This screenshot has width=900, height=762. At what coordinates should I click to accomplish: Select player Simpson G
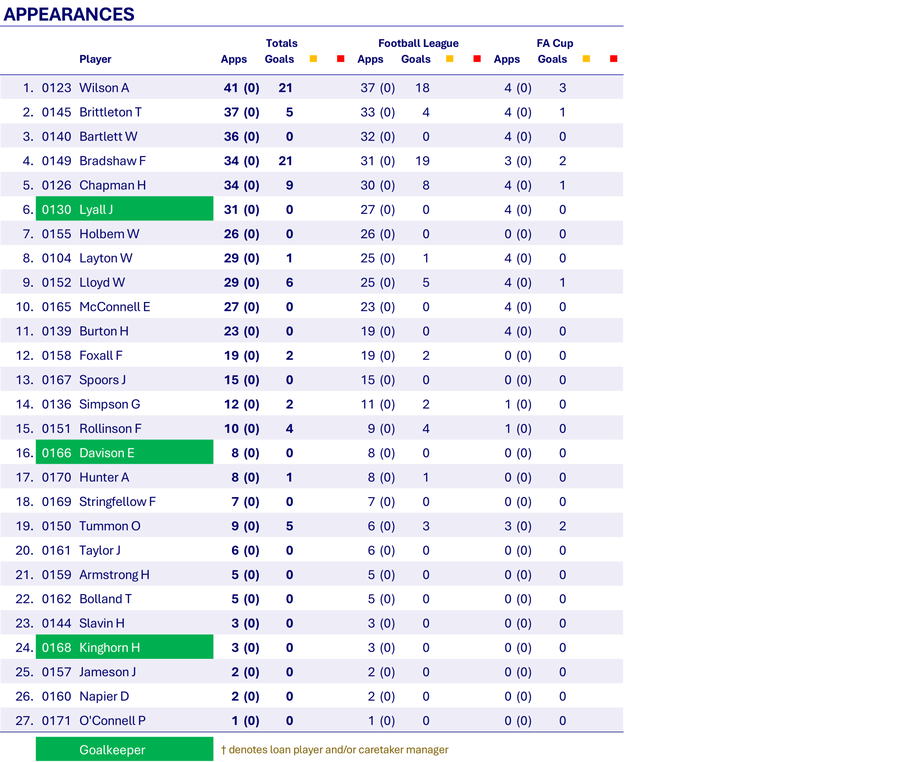coord(110,405)
